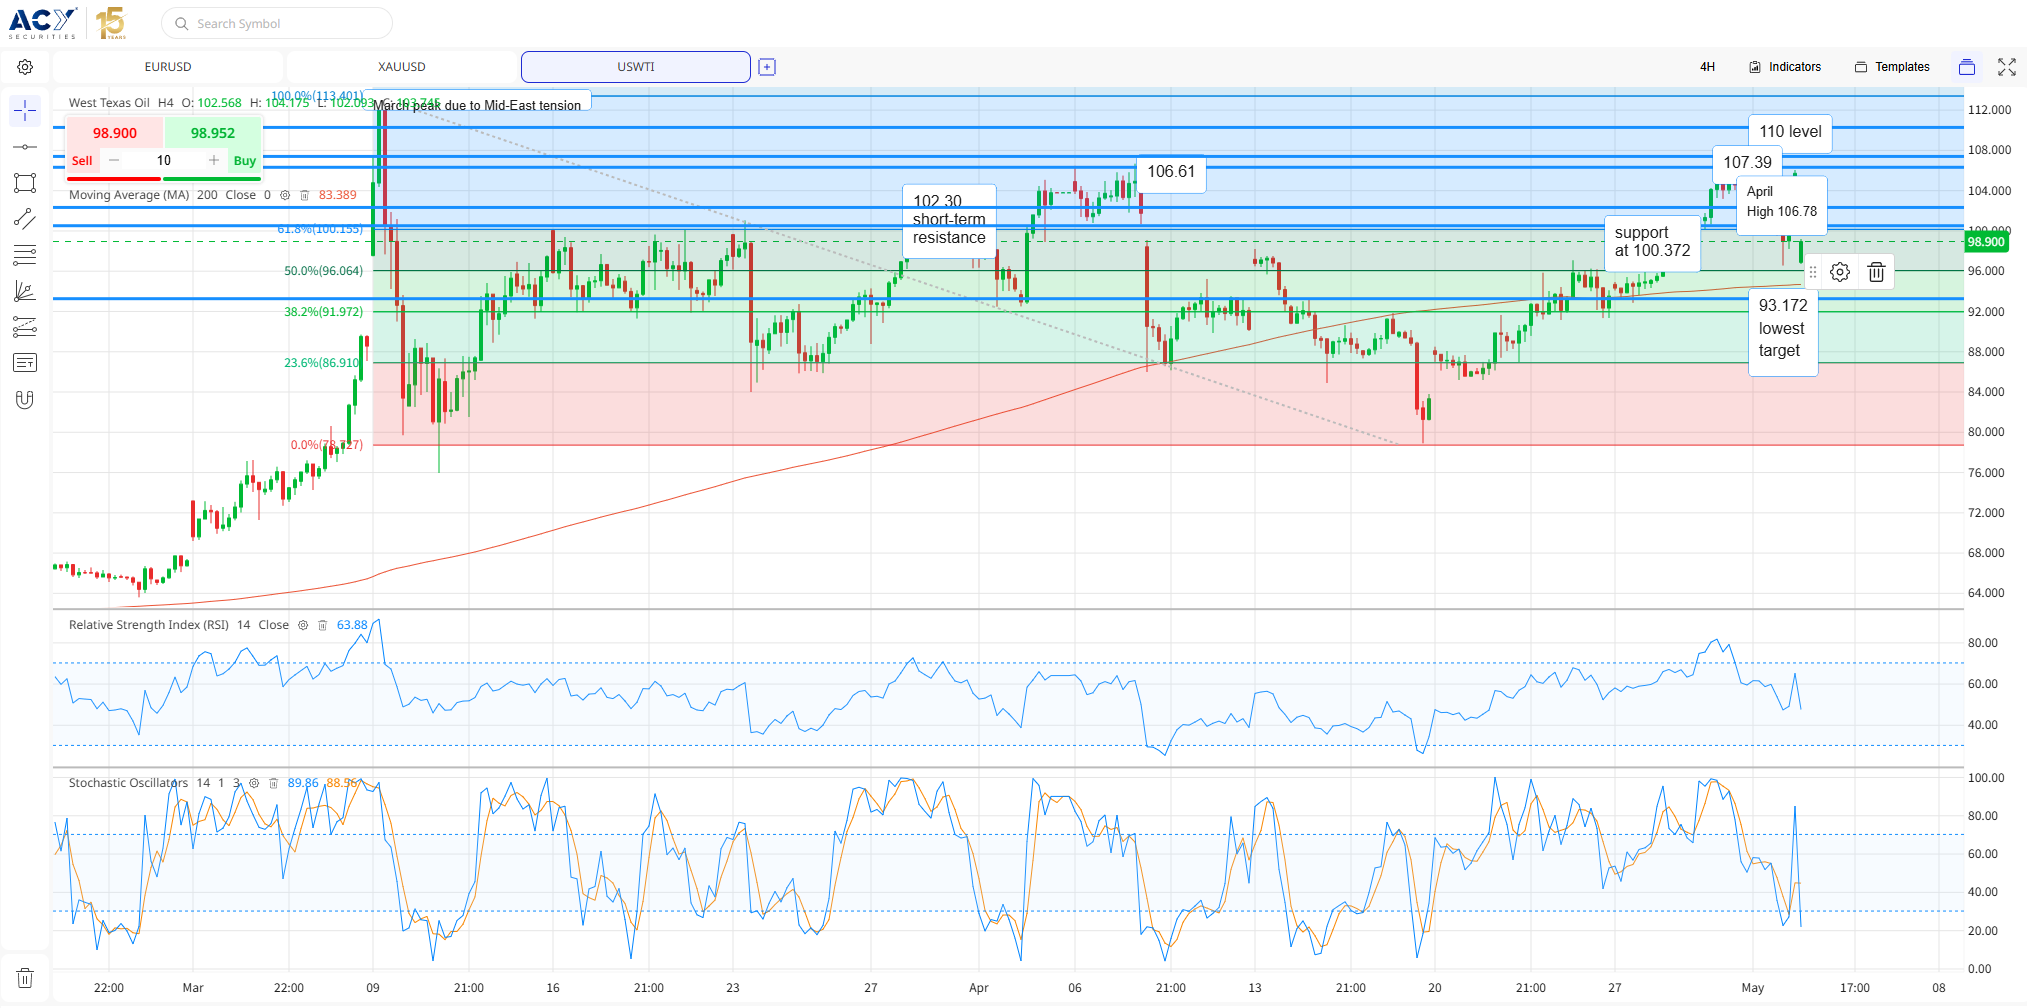Image resolution: width=2027 pixels, height=1008 pixels.
Task: Select the '107.39' chart label
Action: [x=1747, y=162]
